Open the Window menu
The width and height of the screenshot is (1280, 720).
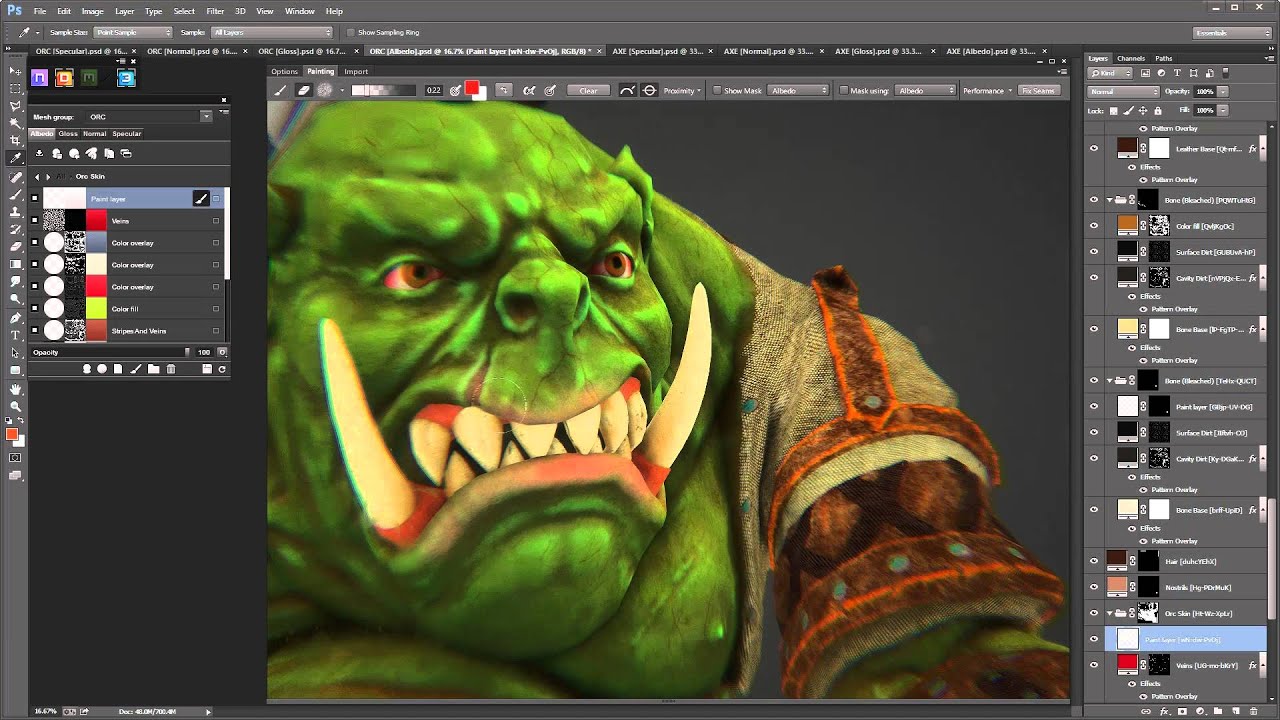[x=299, y=11]
